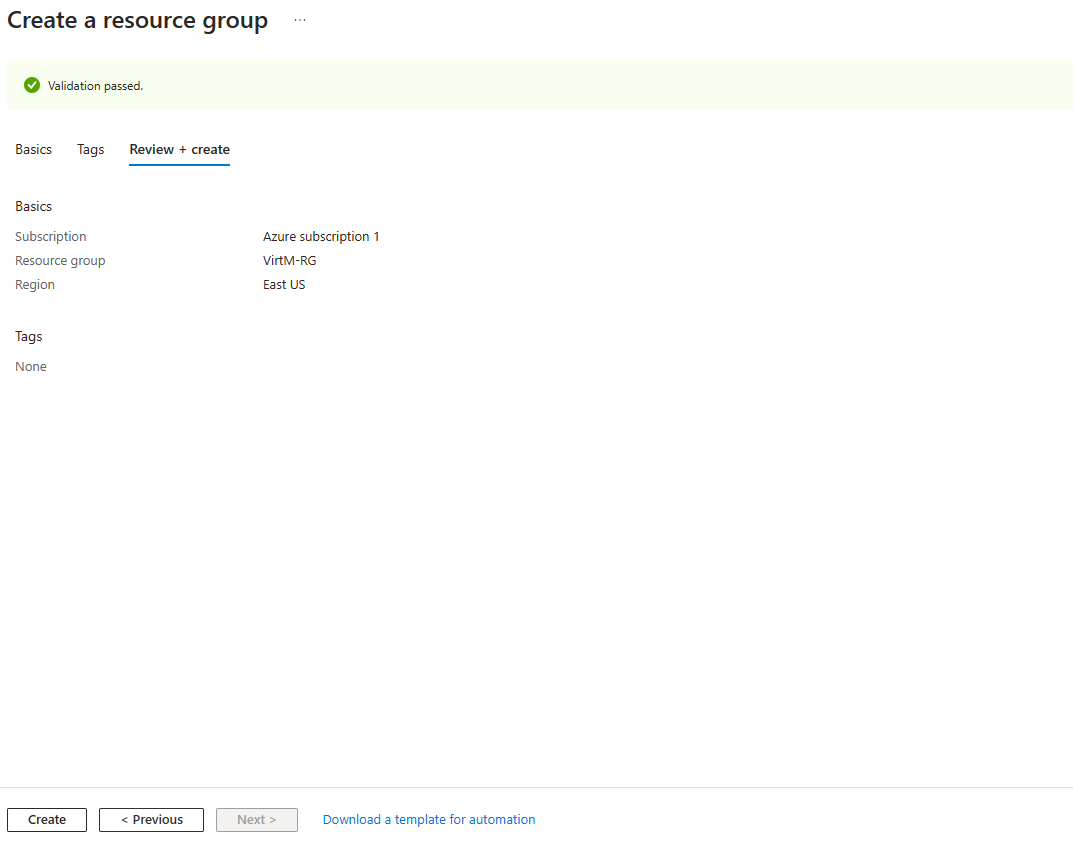
Task: Select the Azure subscription 1 value
Action: [x=321, y=236]
